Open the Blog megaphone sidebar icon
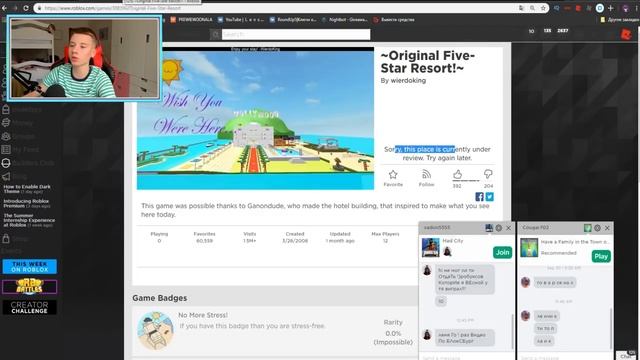Screen dimensions: 640x360 [x=6, y=176]
